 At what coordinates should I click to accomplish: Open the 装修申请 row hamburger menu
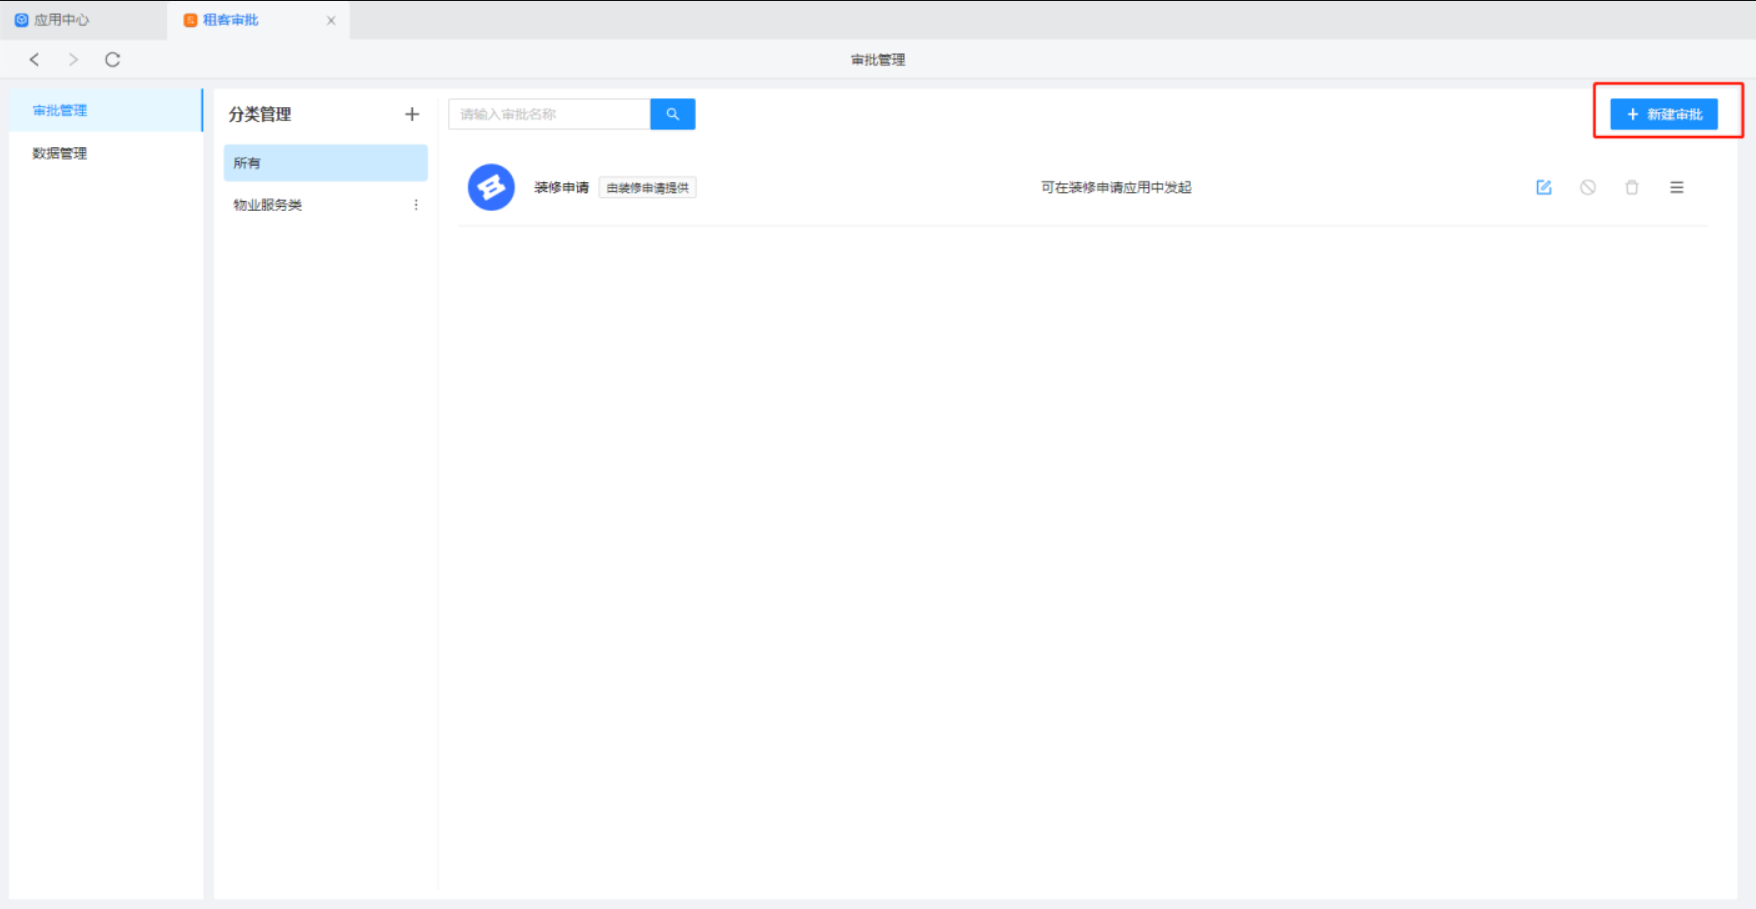1677,188
